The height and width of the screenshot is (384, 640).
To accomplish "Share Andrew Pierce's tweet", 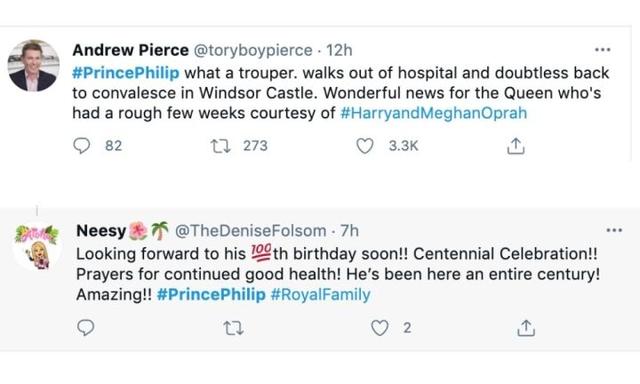I will [516, 146].
